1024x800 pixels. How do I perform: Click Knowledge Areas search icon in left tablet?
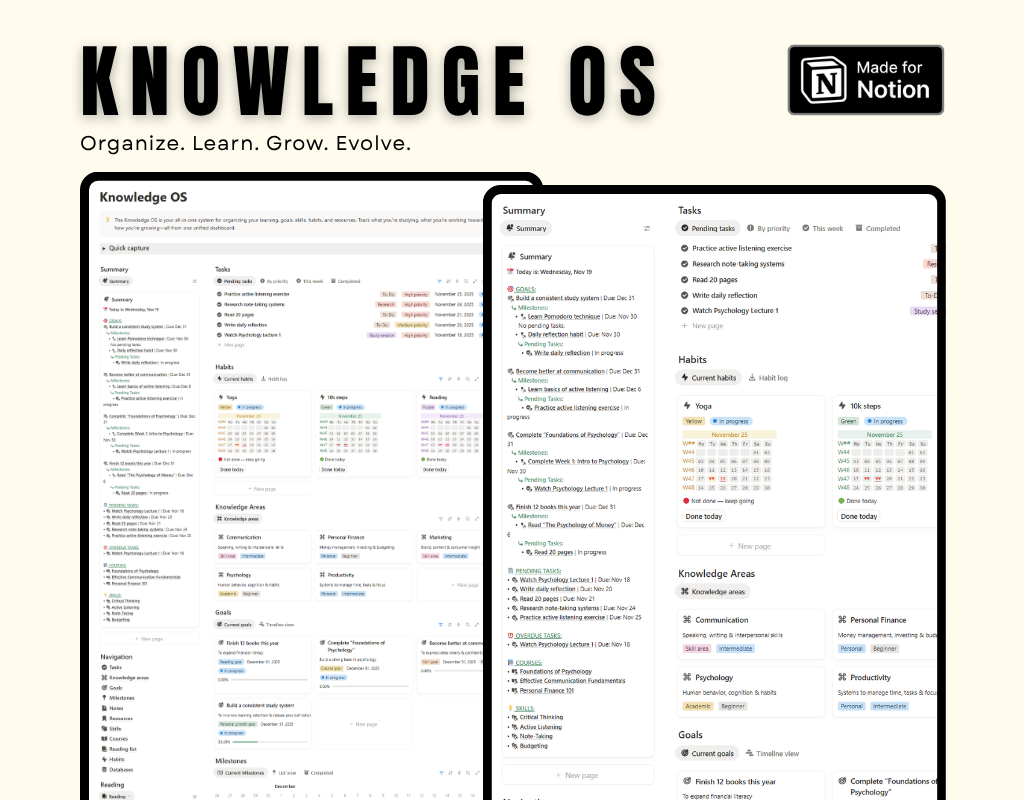click(468, 519)
